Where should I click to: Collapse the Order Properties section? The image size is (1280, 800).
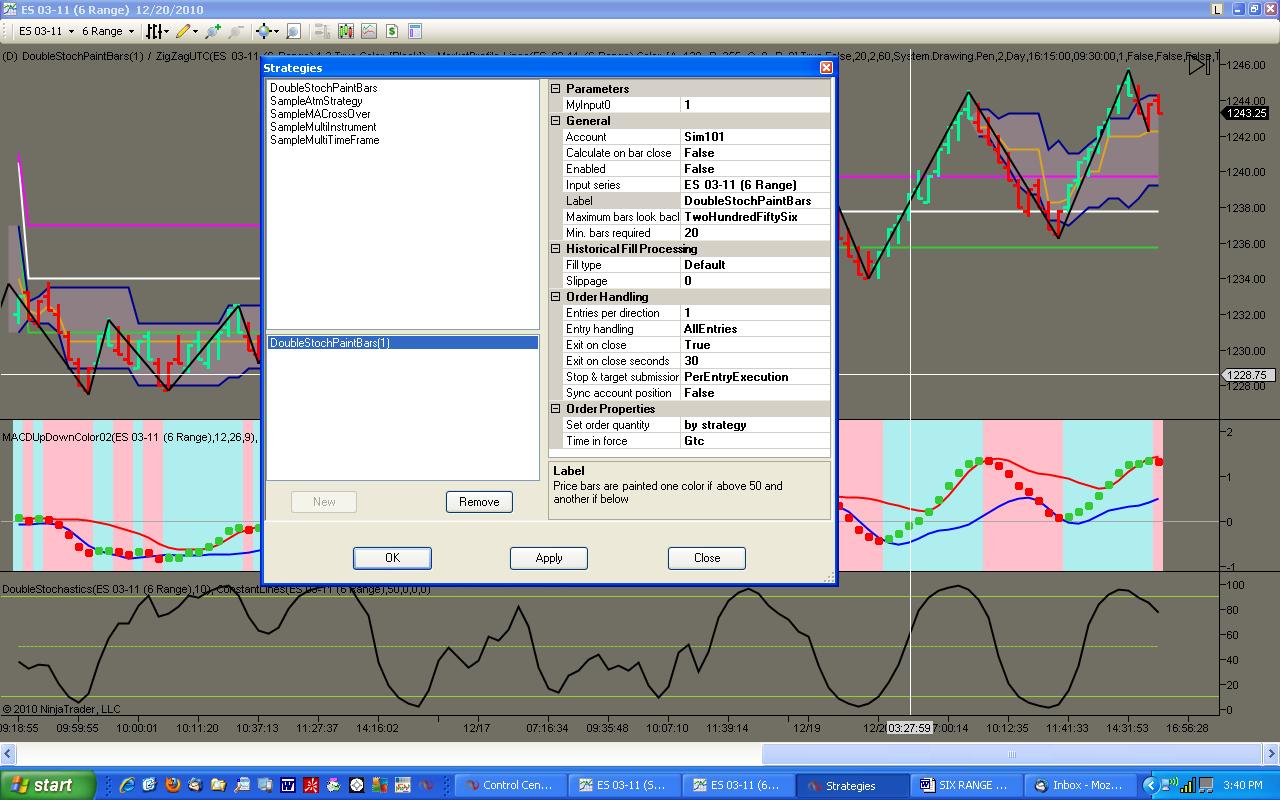(x=556, y=409)
